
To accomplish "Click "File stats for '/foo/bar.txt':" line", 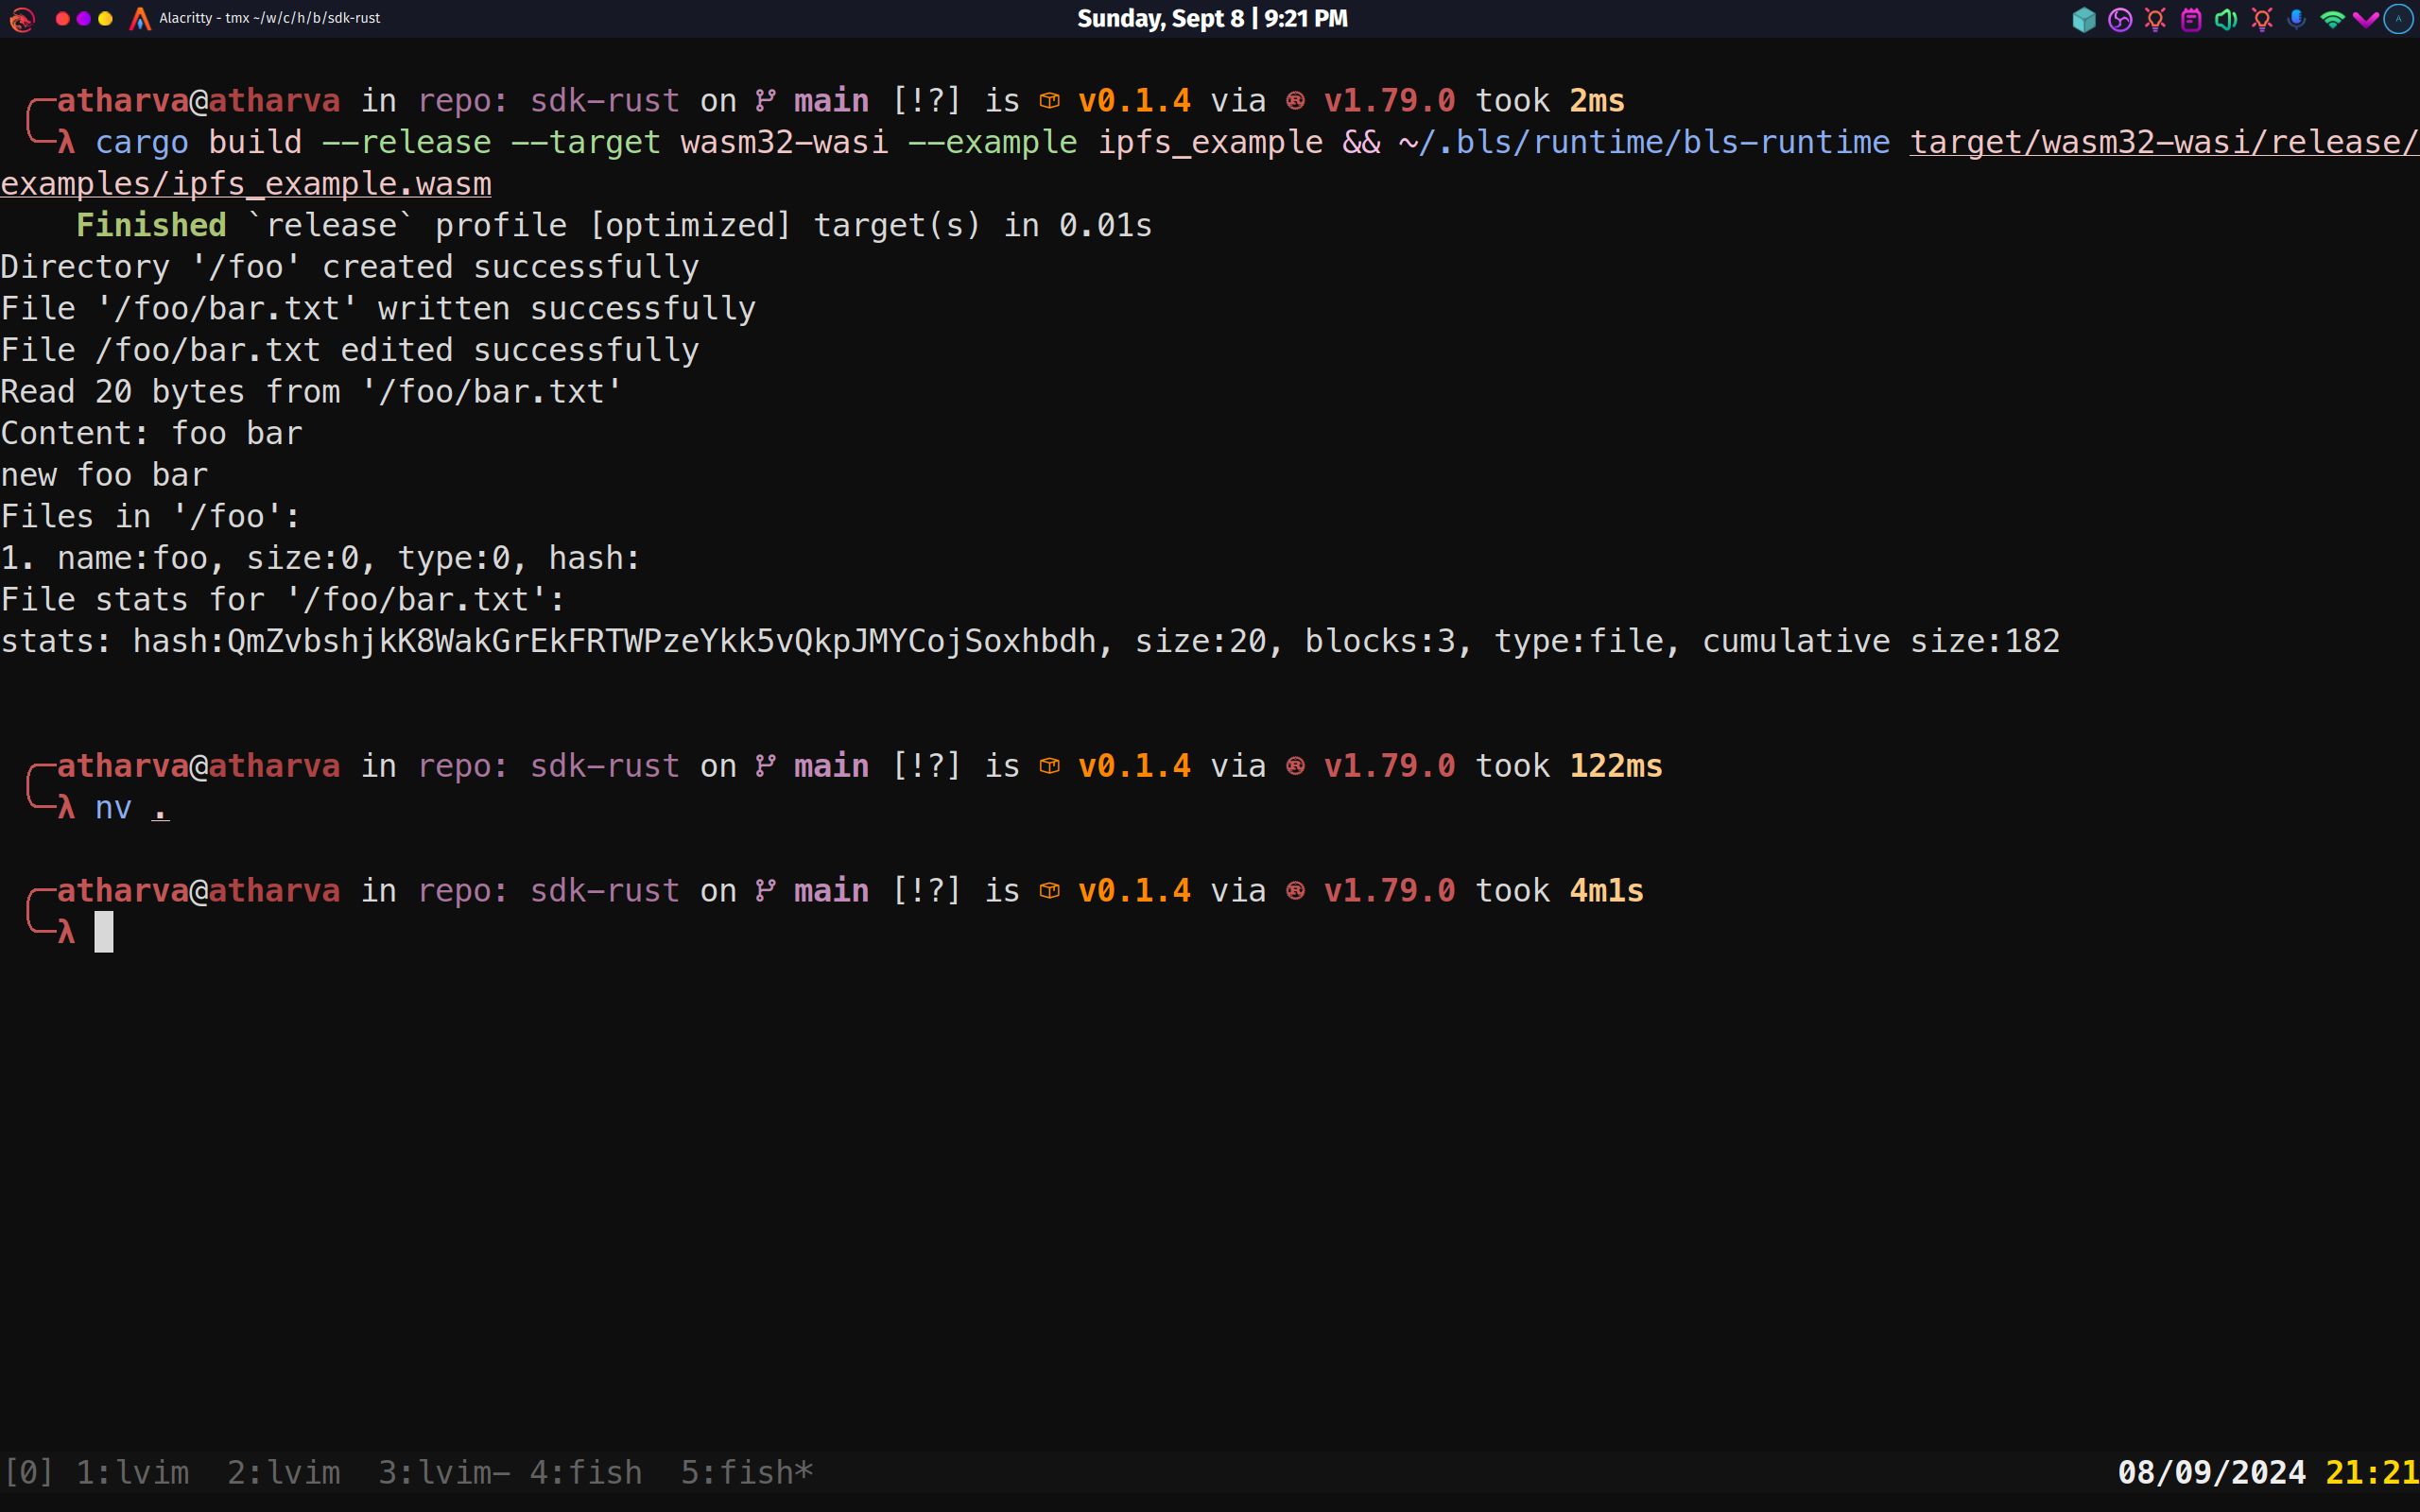I will click(283, 600).
